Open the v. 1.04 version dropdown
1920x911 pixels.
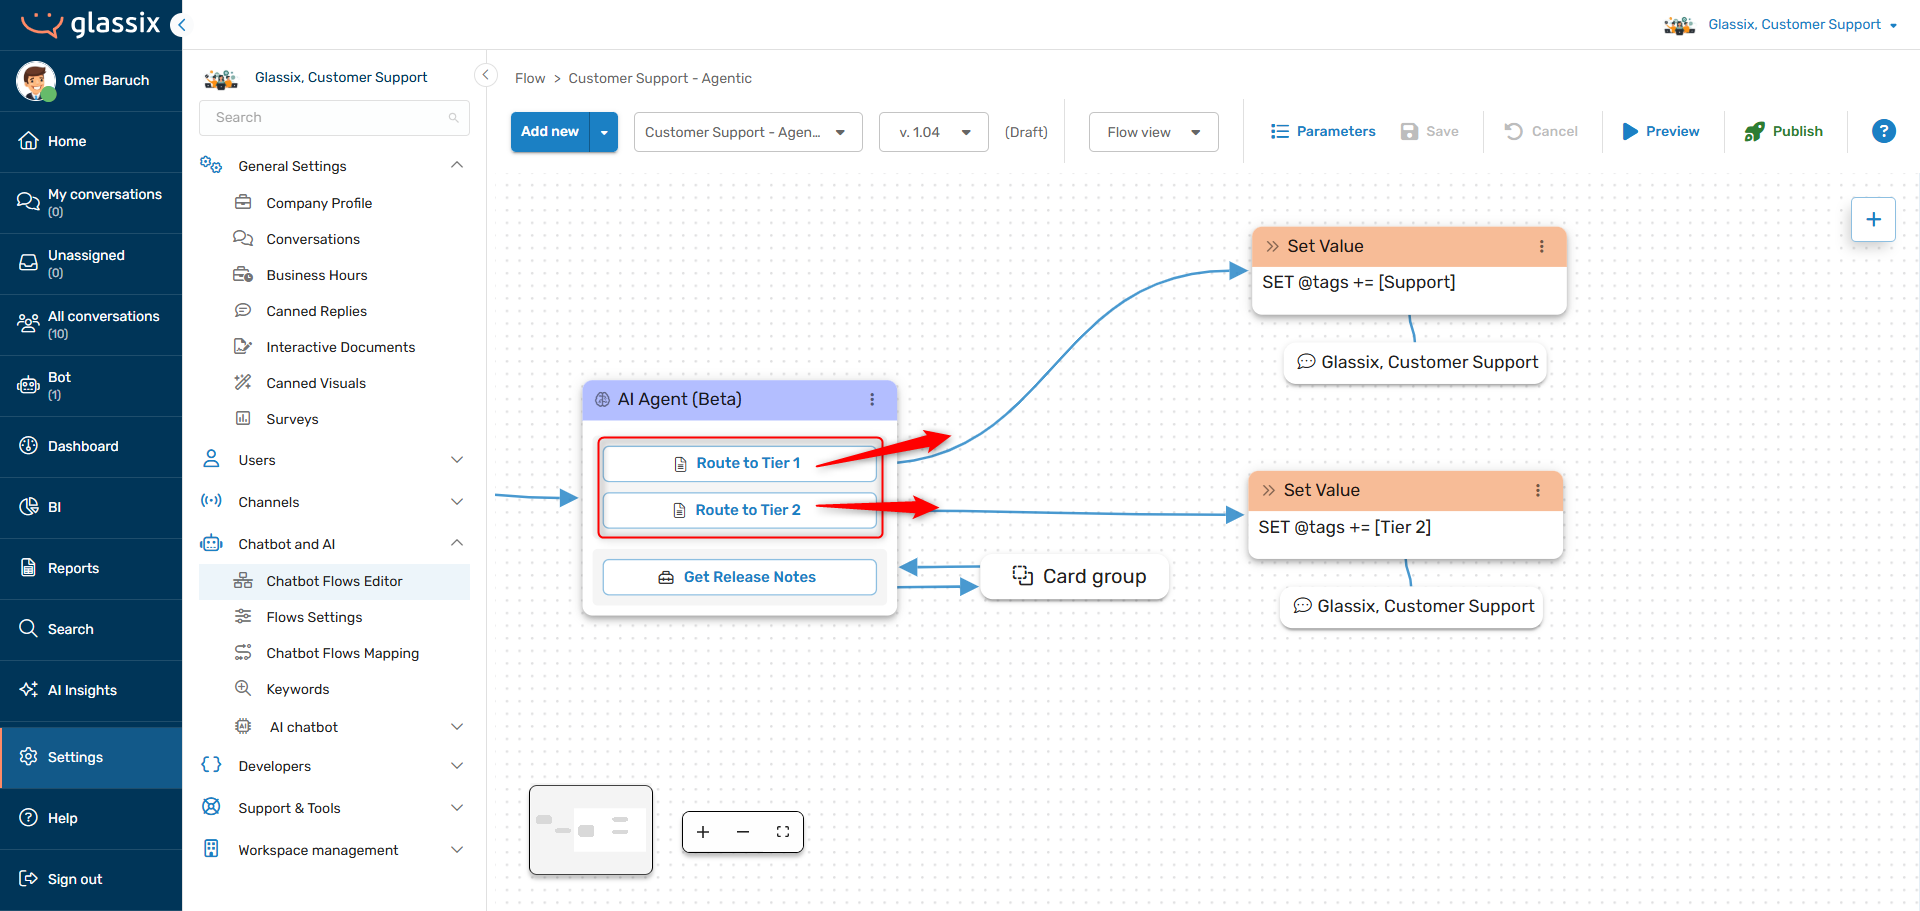[934, 132]
